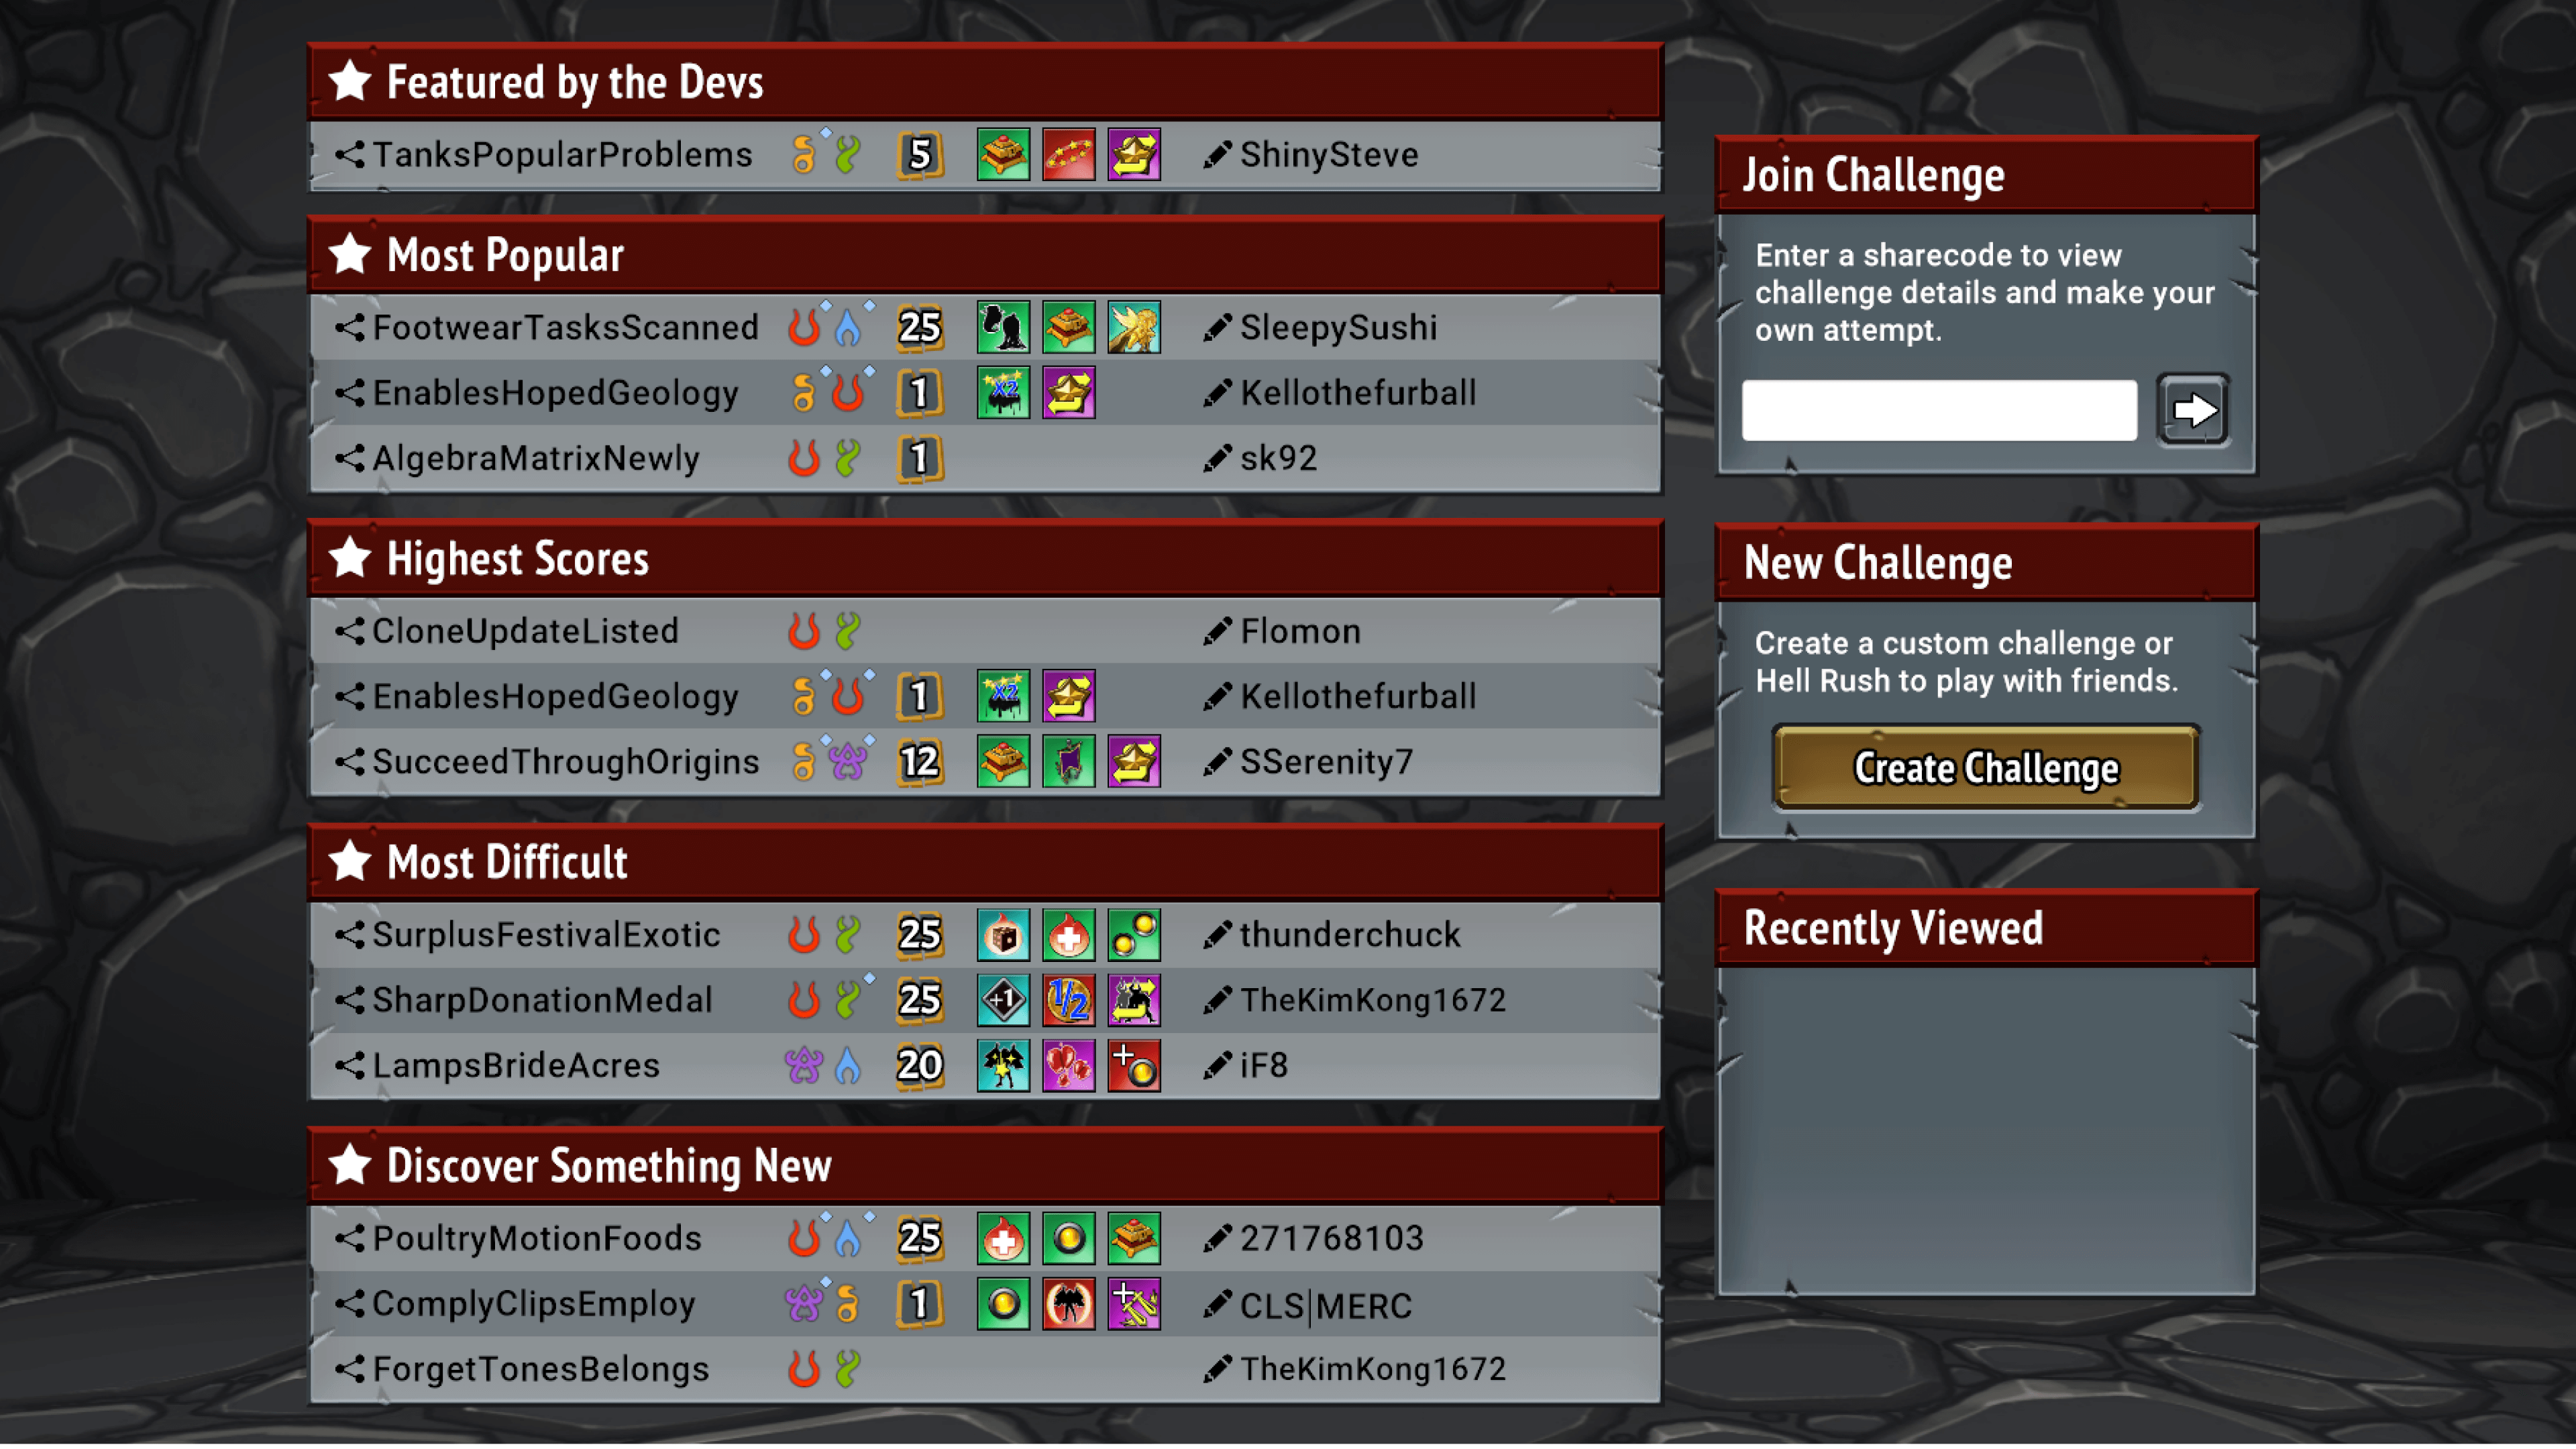The image size is (2576, 1449).
Task: Click the sharecode input field
Action: 1939,410
